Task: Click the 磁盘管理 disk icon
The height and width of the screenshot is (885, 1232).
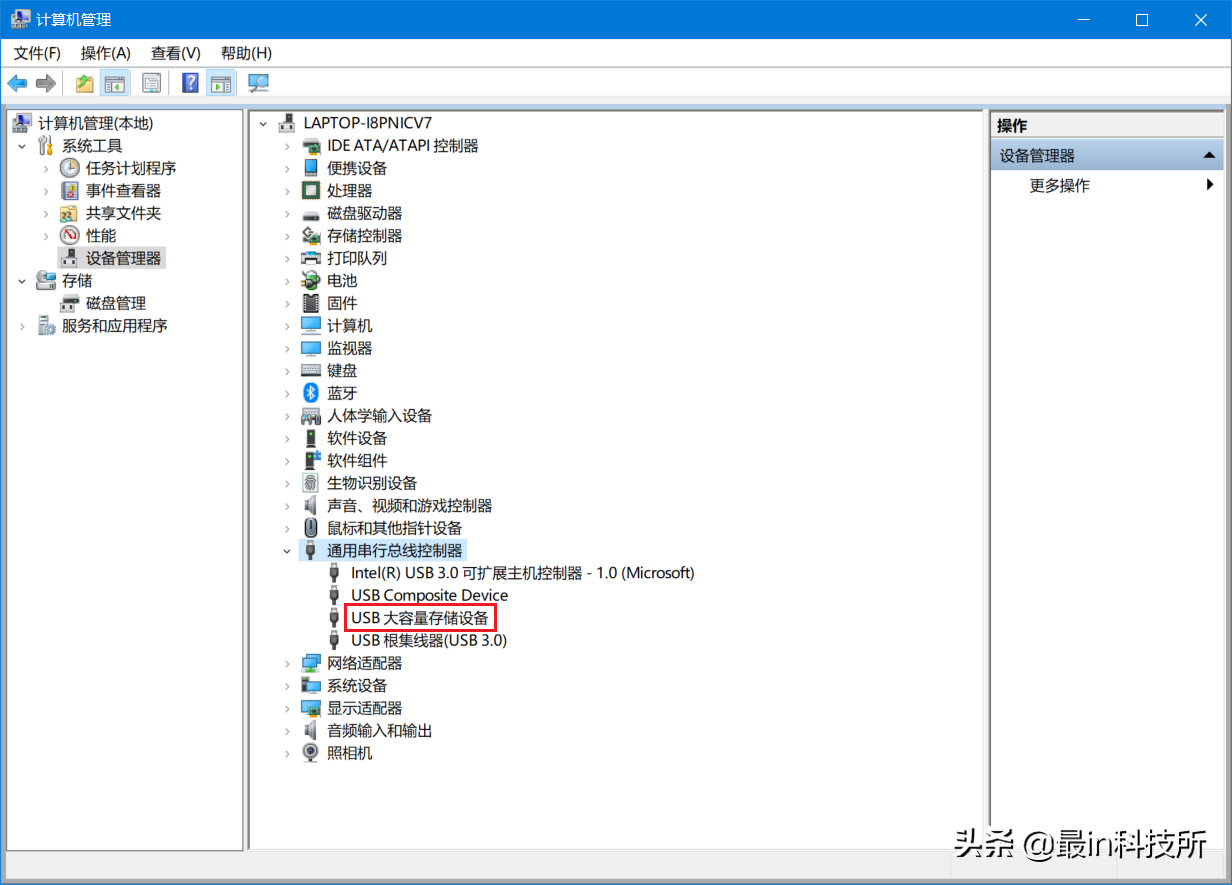Action: click(x=69, y=303)
